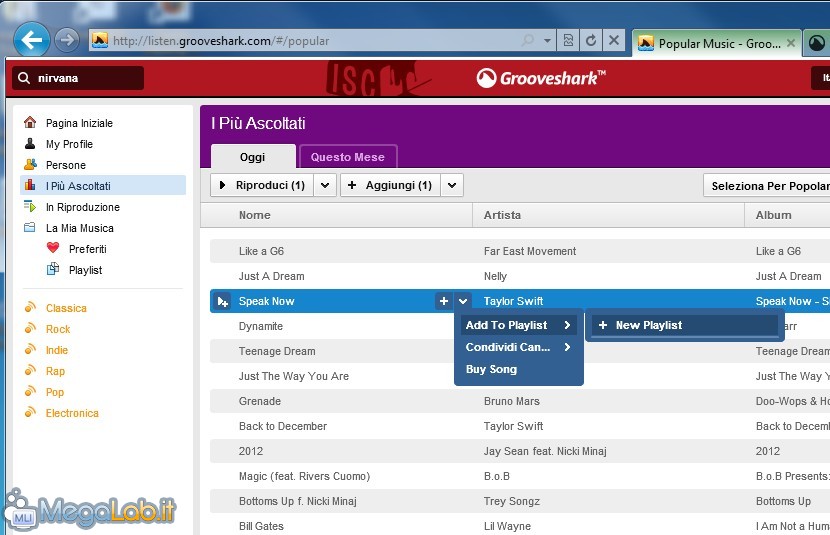Click the refresh icon in address bar

591,40
